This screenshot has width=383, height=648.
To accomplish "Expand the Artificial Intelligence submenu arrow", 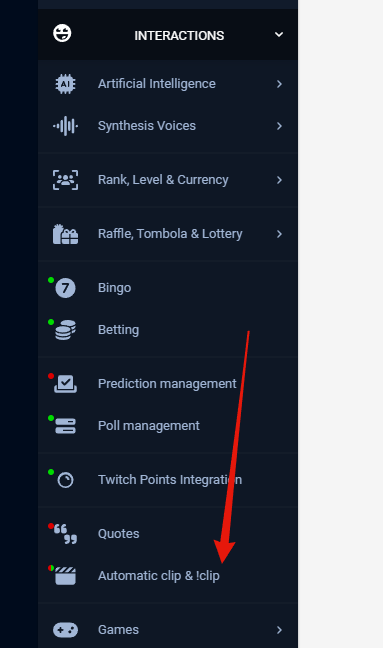I will [x=279, y=84].
